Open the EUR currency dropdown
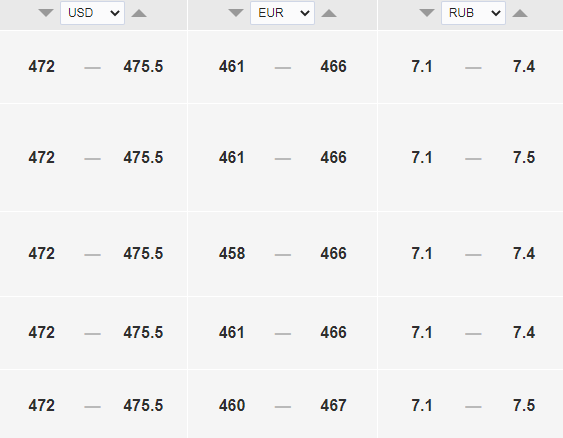The width and height of the screenshot is (563, 438). point(283,13)
